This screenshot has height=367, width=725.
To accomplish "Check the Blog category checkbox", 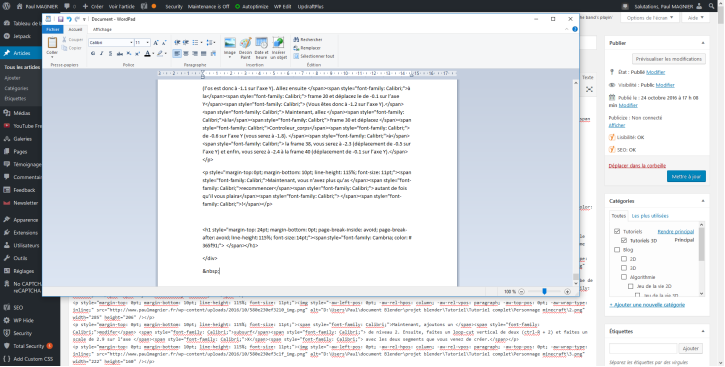I will pos(617,250).
